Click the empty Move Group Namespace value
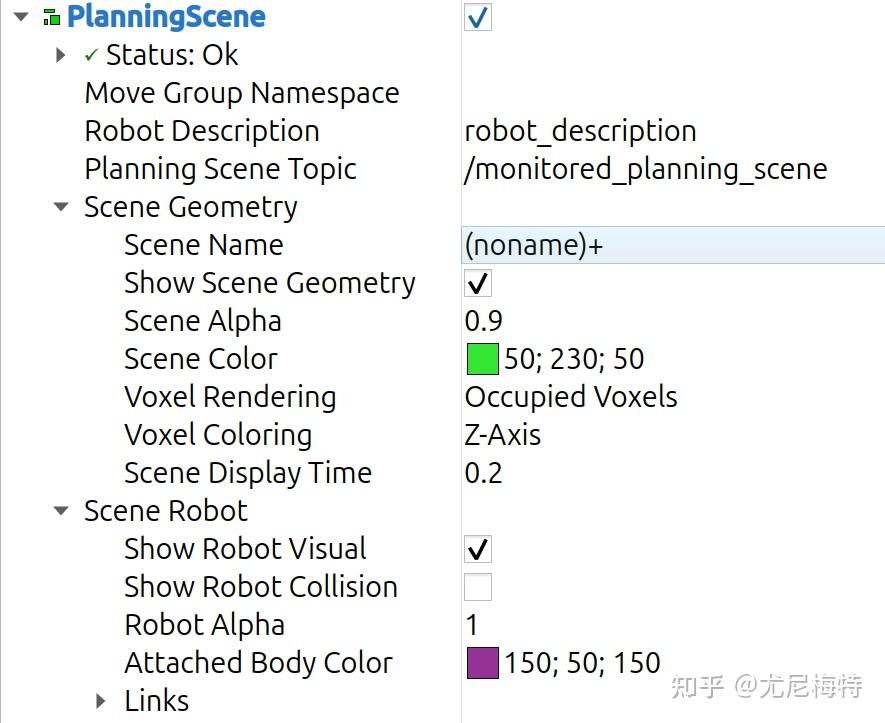885x723 pixels. point(673,93)
